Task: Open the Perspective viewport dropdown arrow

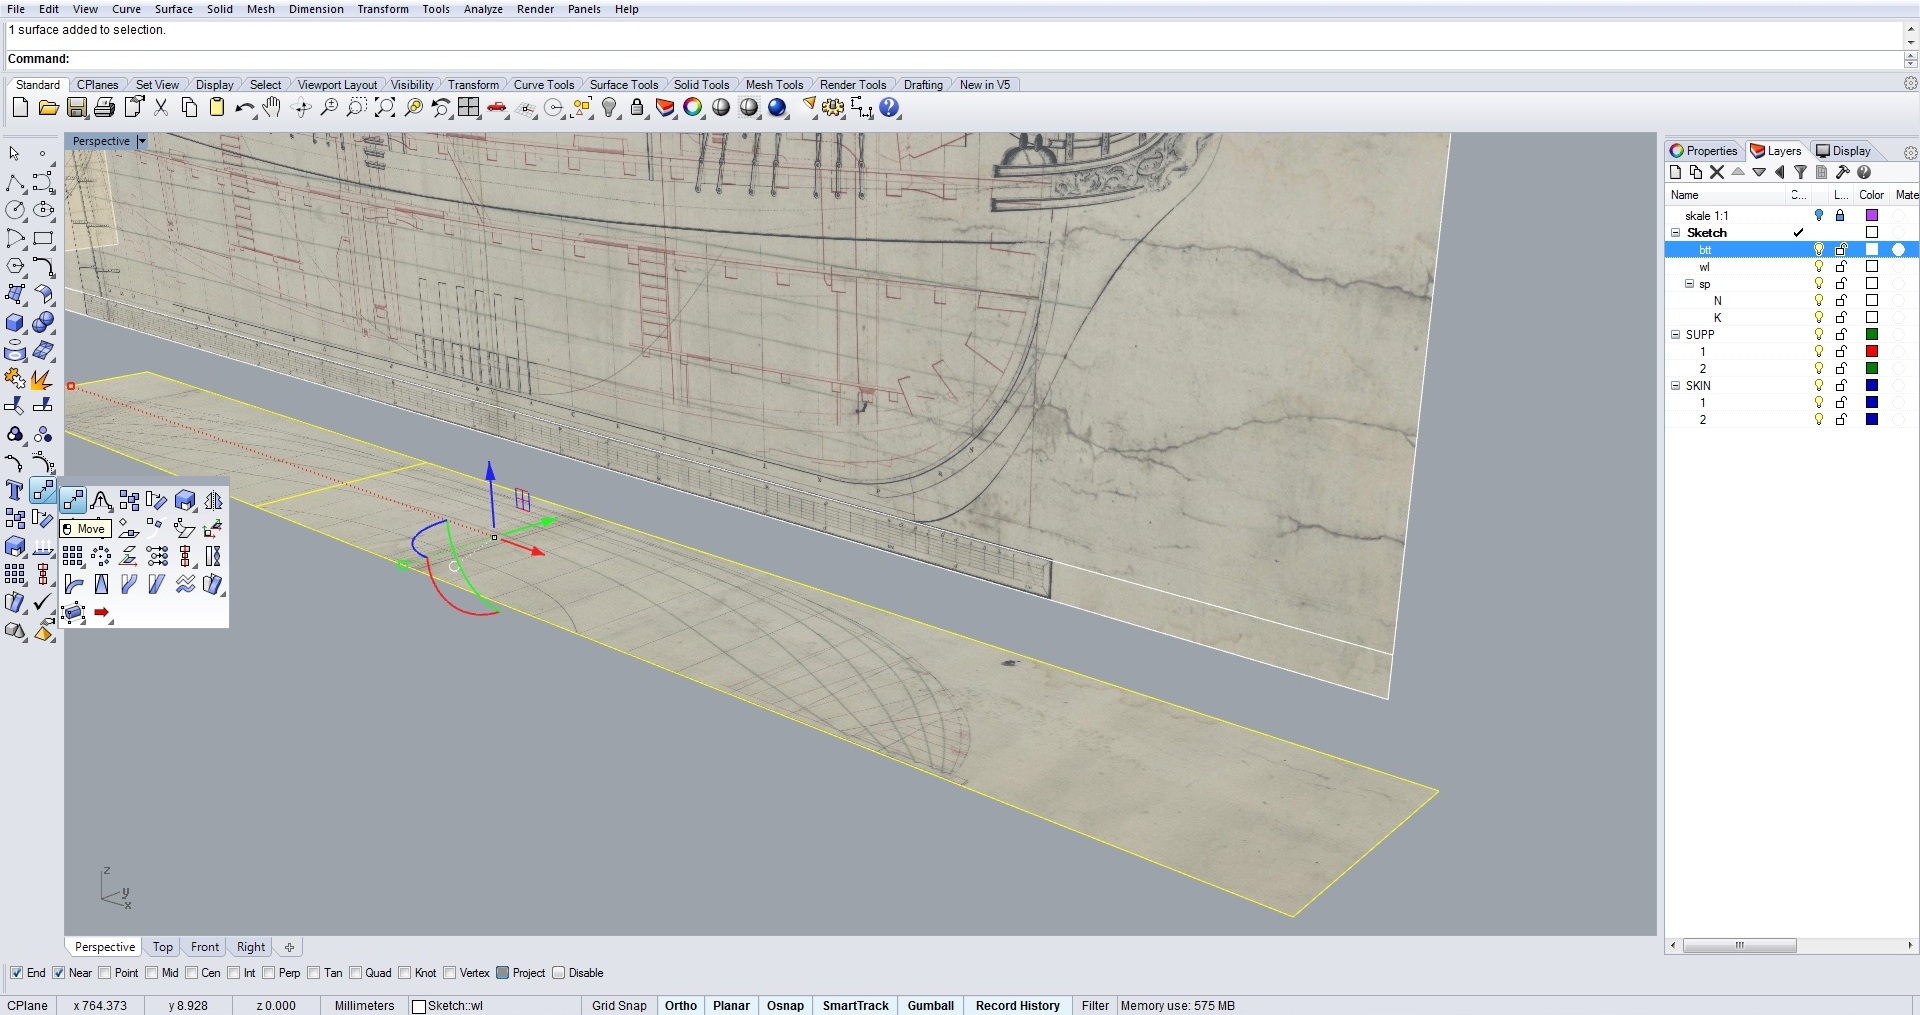Action: [x=142, y=141]
